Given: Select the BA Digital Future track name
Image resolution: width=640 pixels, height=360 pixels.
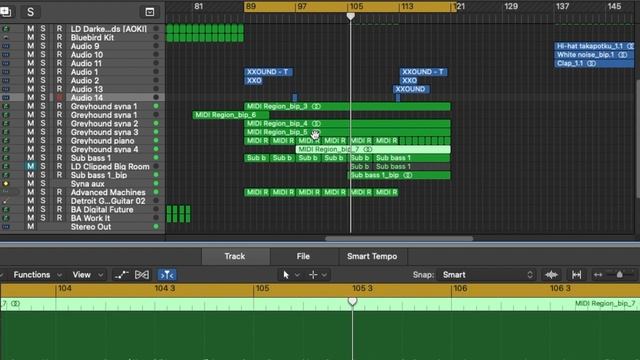Looking at the screenshot, I should (x=102, y=209).
